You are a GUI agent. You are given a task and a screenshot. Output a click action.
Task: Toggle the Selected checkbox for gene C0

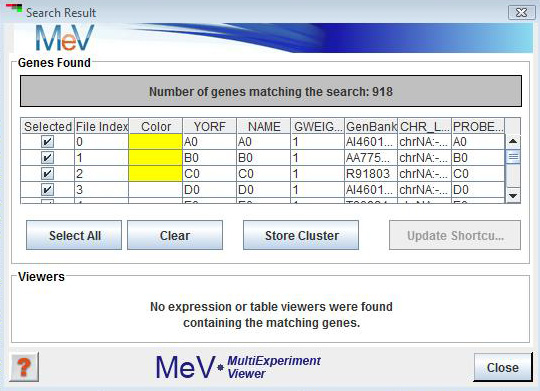[47, 174]
